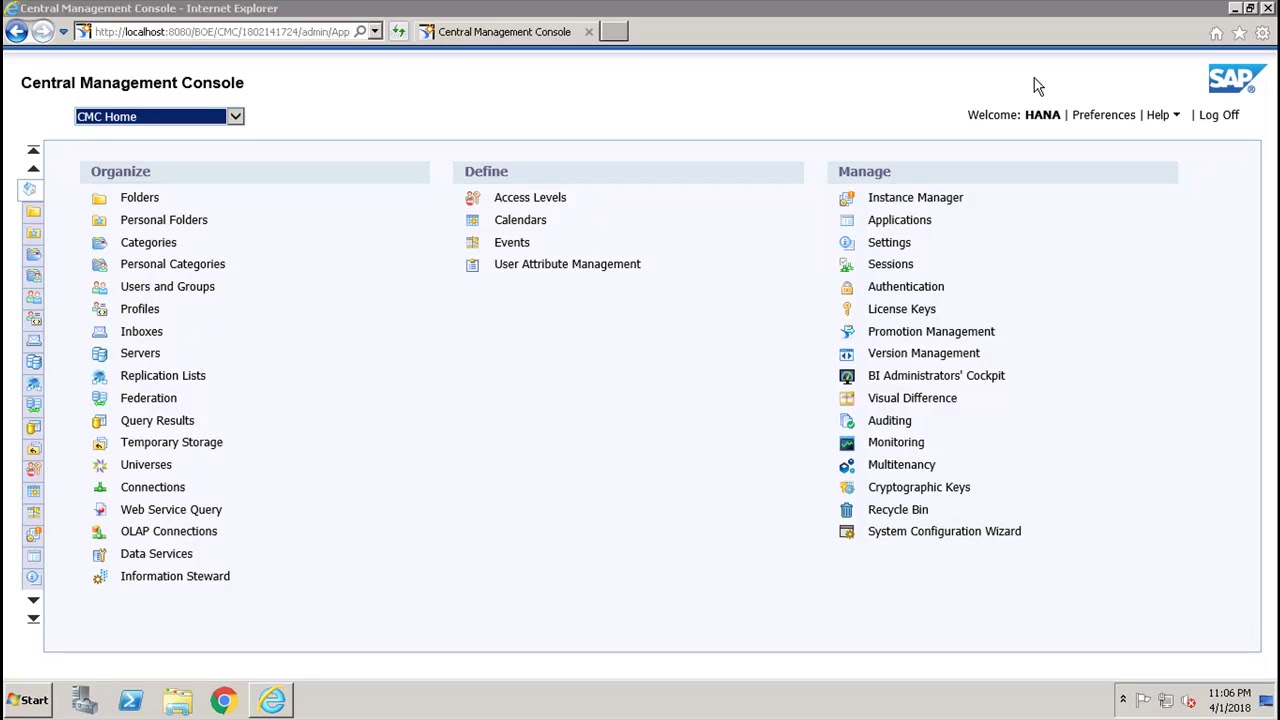
Task: Click the Promotion Management icon
Action: (x=847, y=332)
